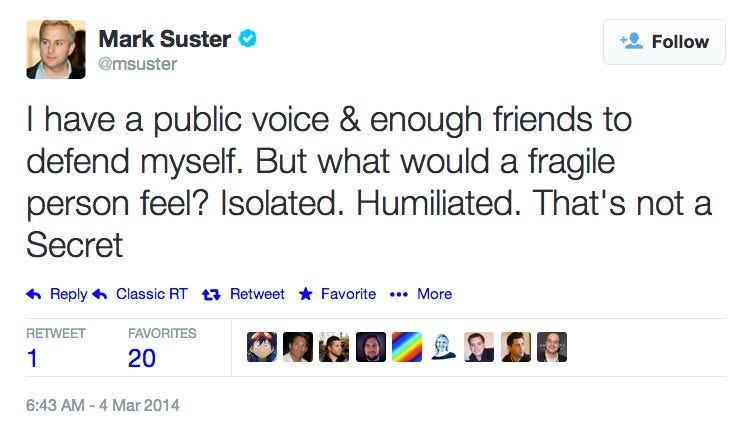The height and width of the screenshot is (431, 745).
Task: Open the @msuster handle link
Action: pyautogui.click(x=137, y=64)
